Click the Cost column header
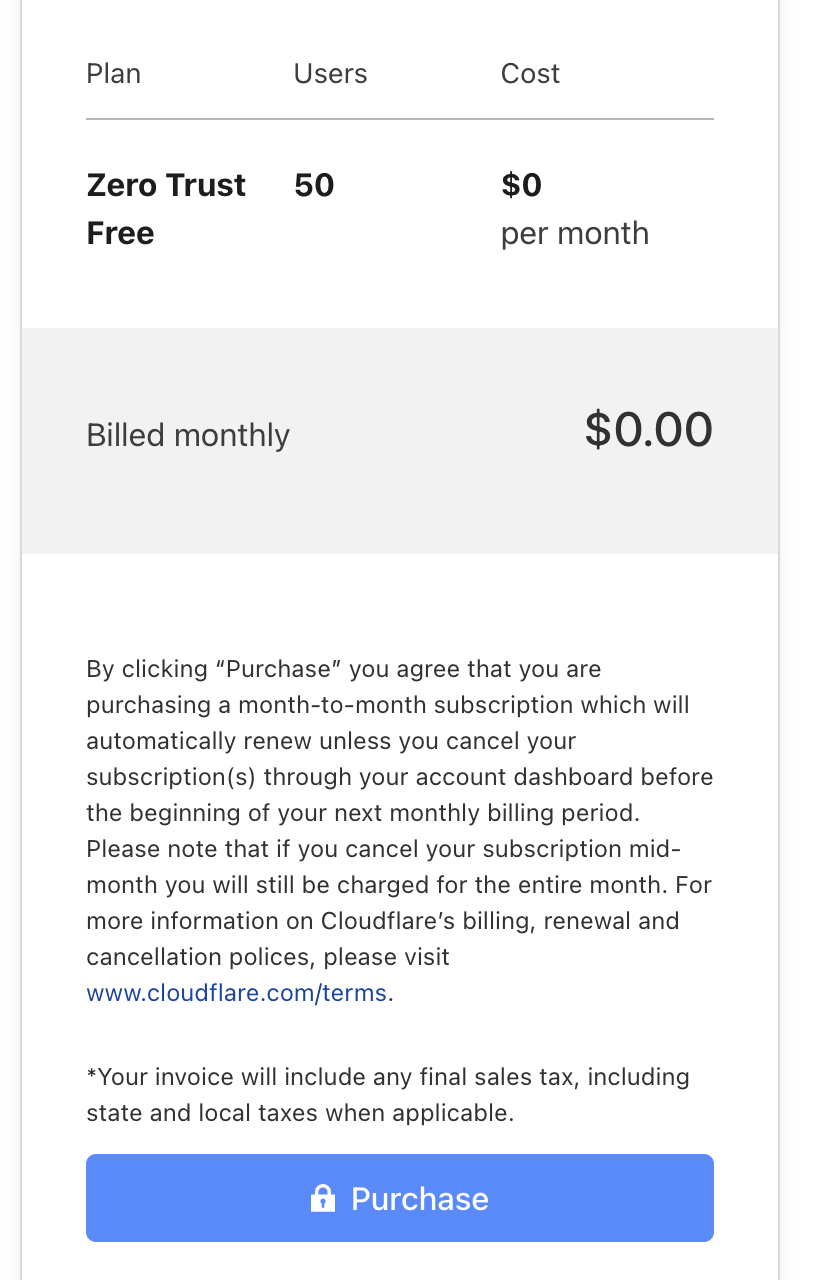Screen dimensions: 820x1280 530,74
